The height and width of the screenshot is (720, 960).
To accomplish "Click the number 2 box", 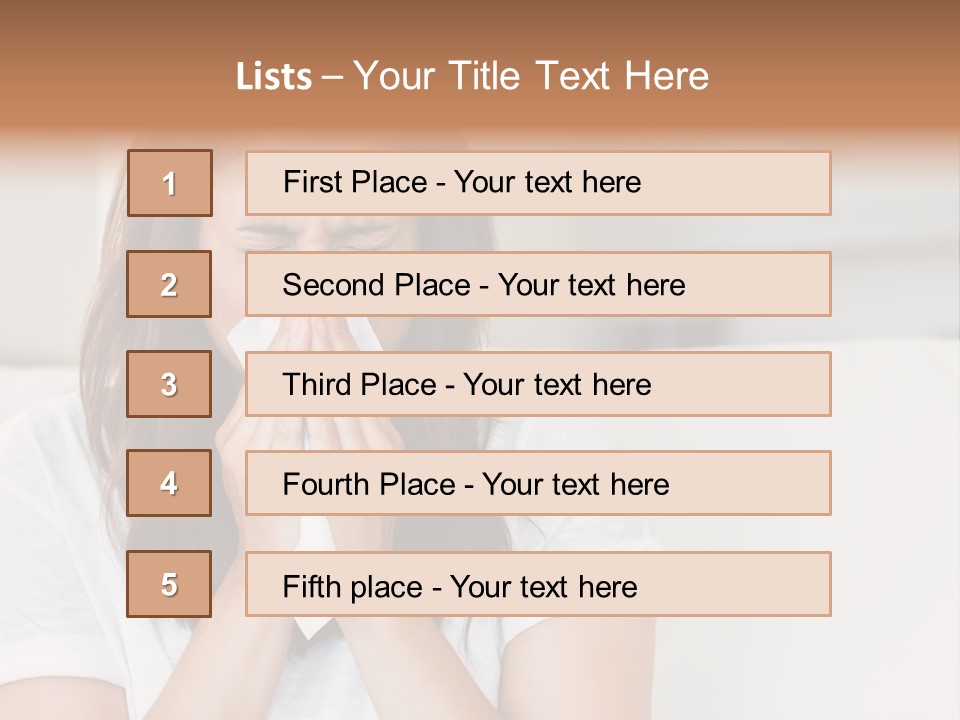I will pos(169,284).
